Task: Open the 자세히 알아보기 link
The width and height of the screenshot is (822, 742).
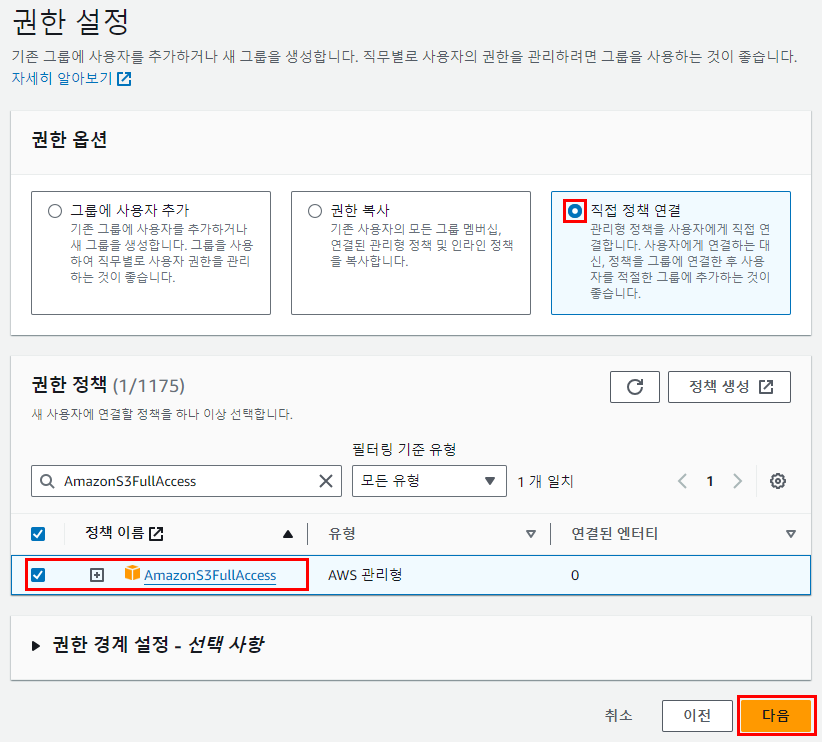Action: pos(71,79)
